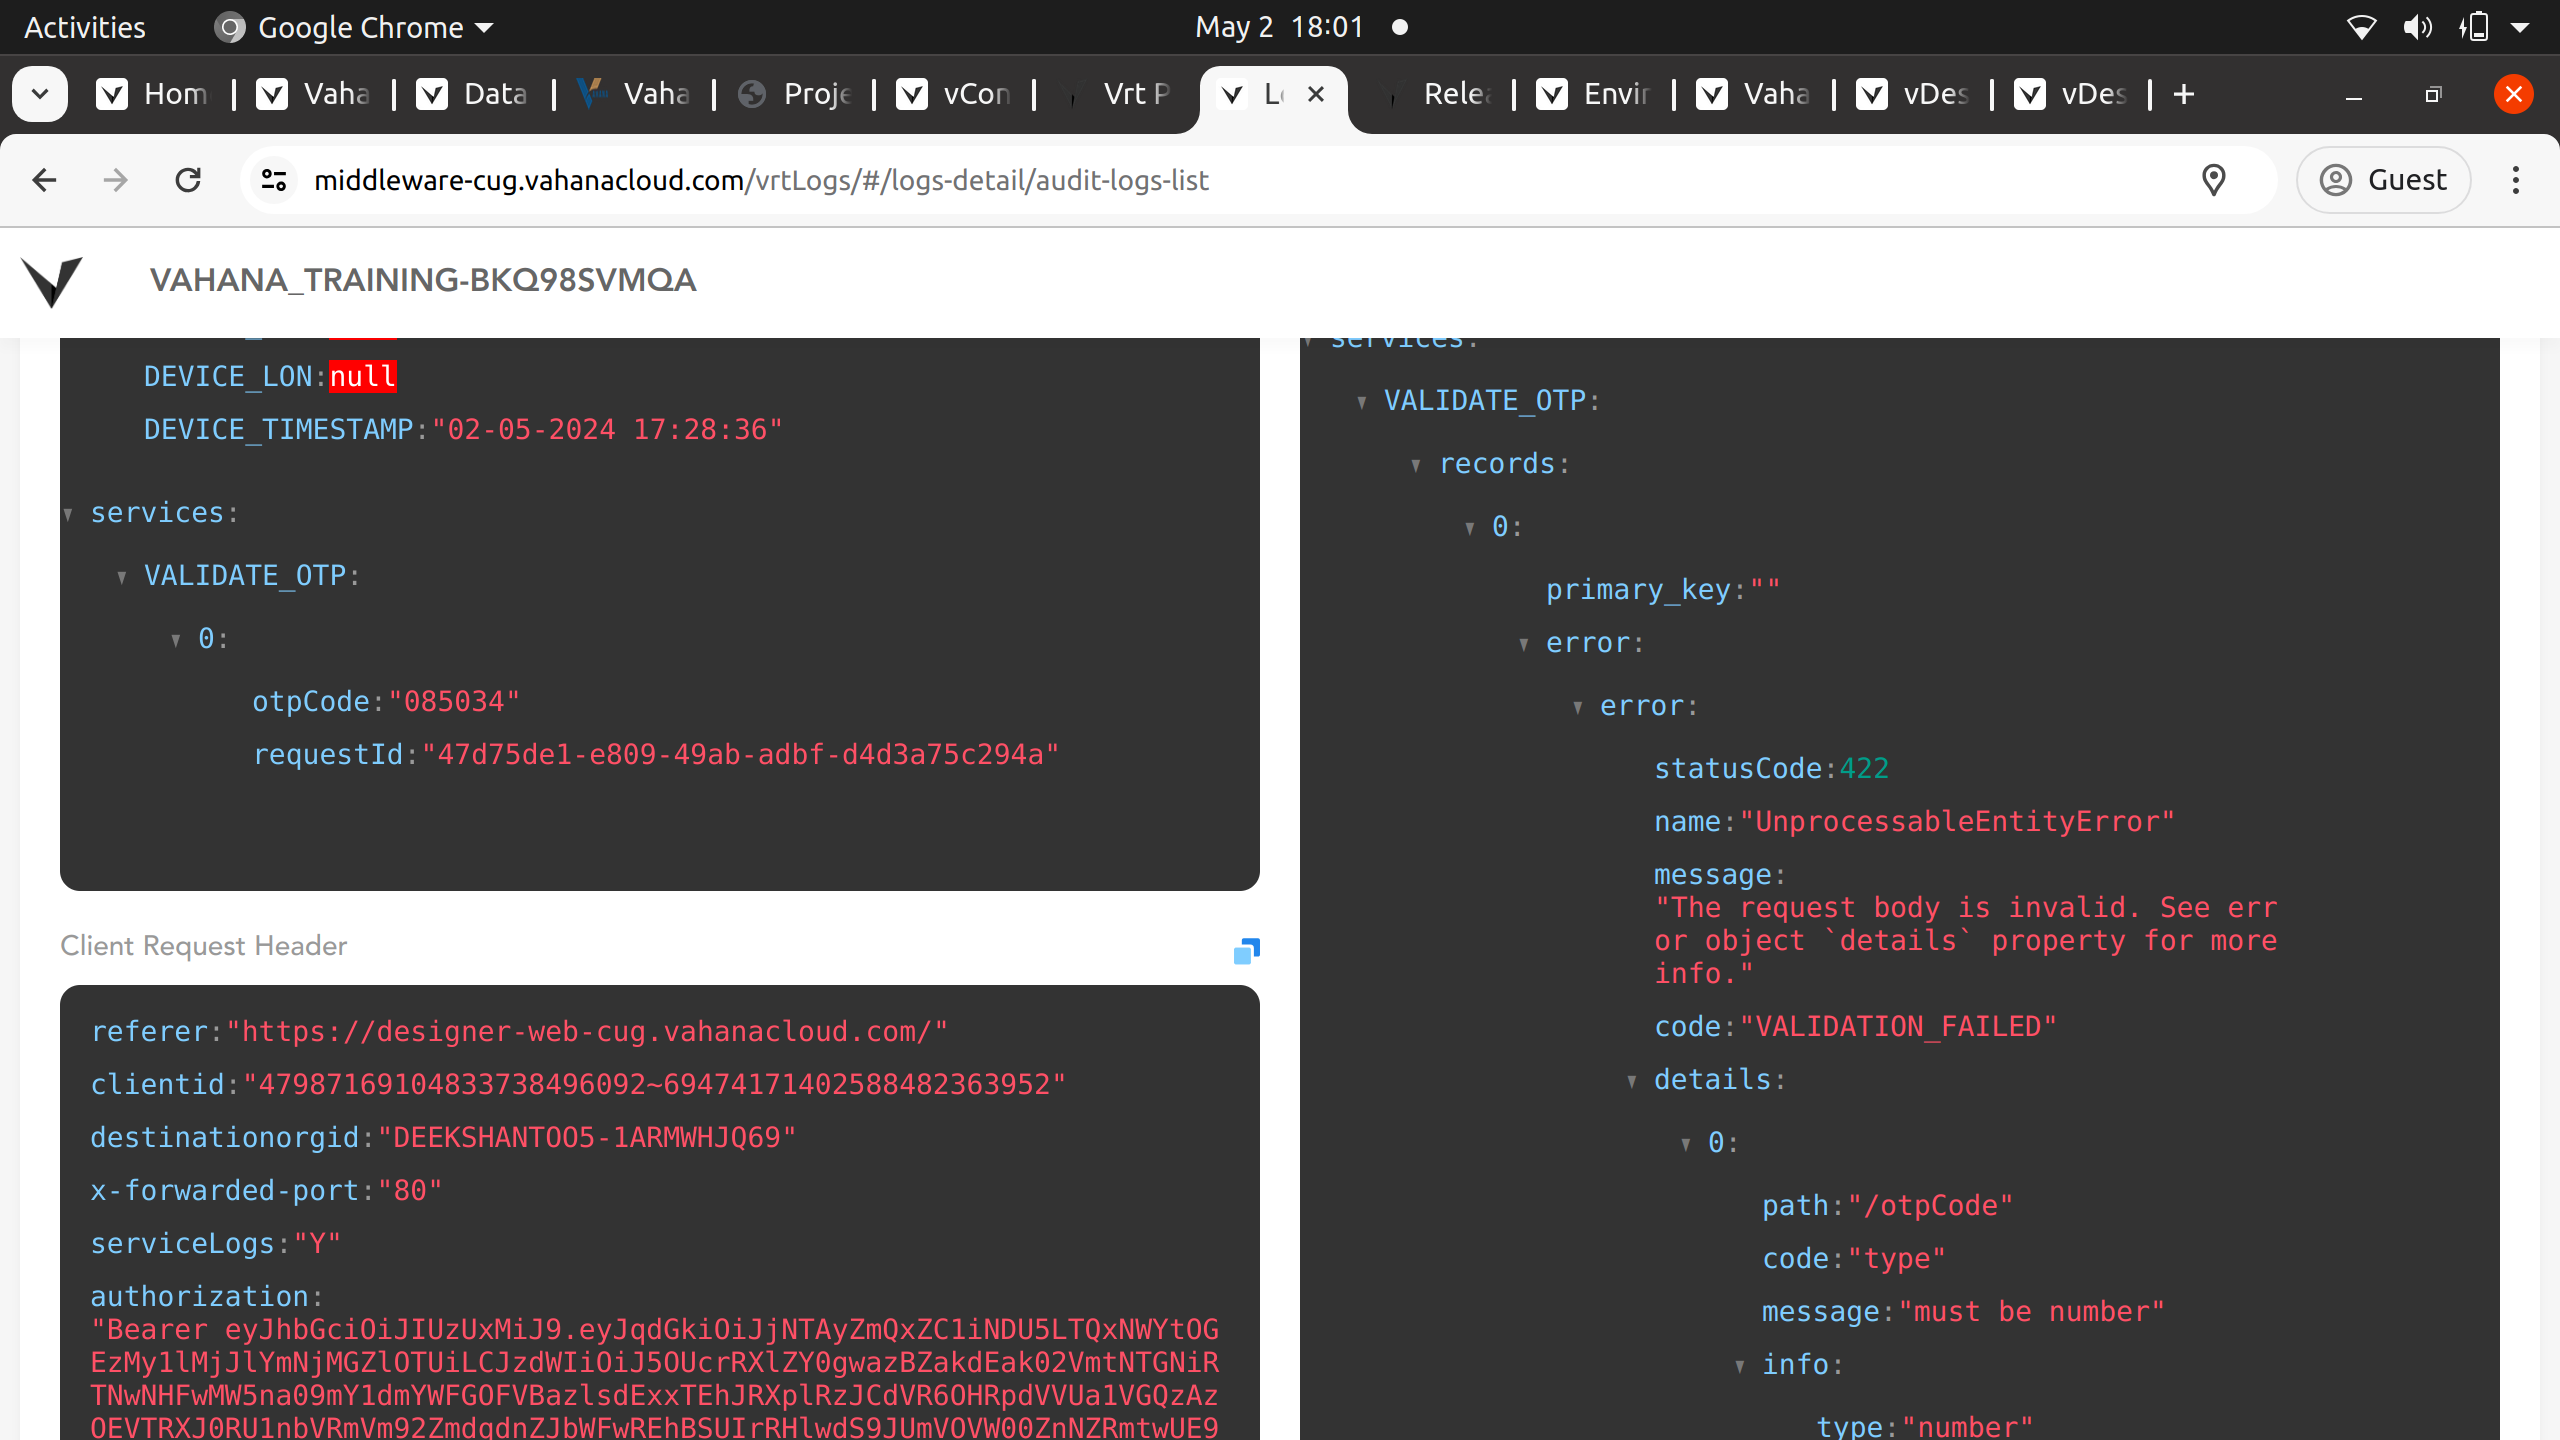Copy the Client Request Header content

pos(1246,950)
